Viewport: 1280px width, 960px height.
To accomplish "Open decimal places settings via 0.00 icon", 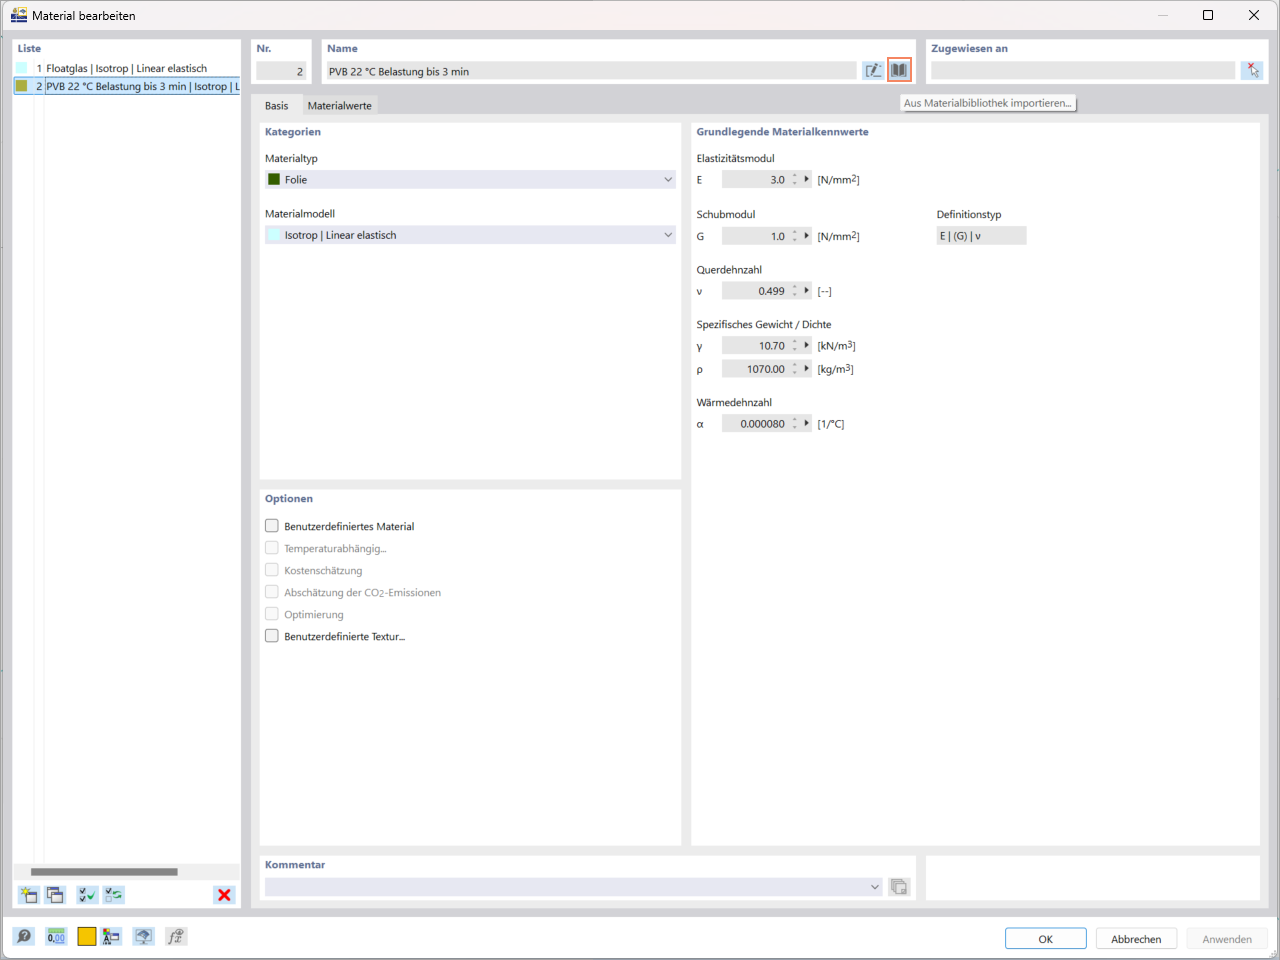I will (56, 936).
